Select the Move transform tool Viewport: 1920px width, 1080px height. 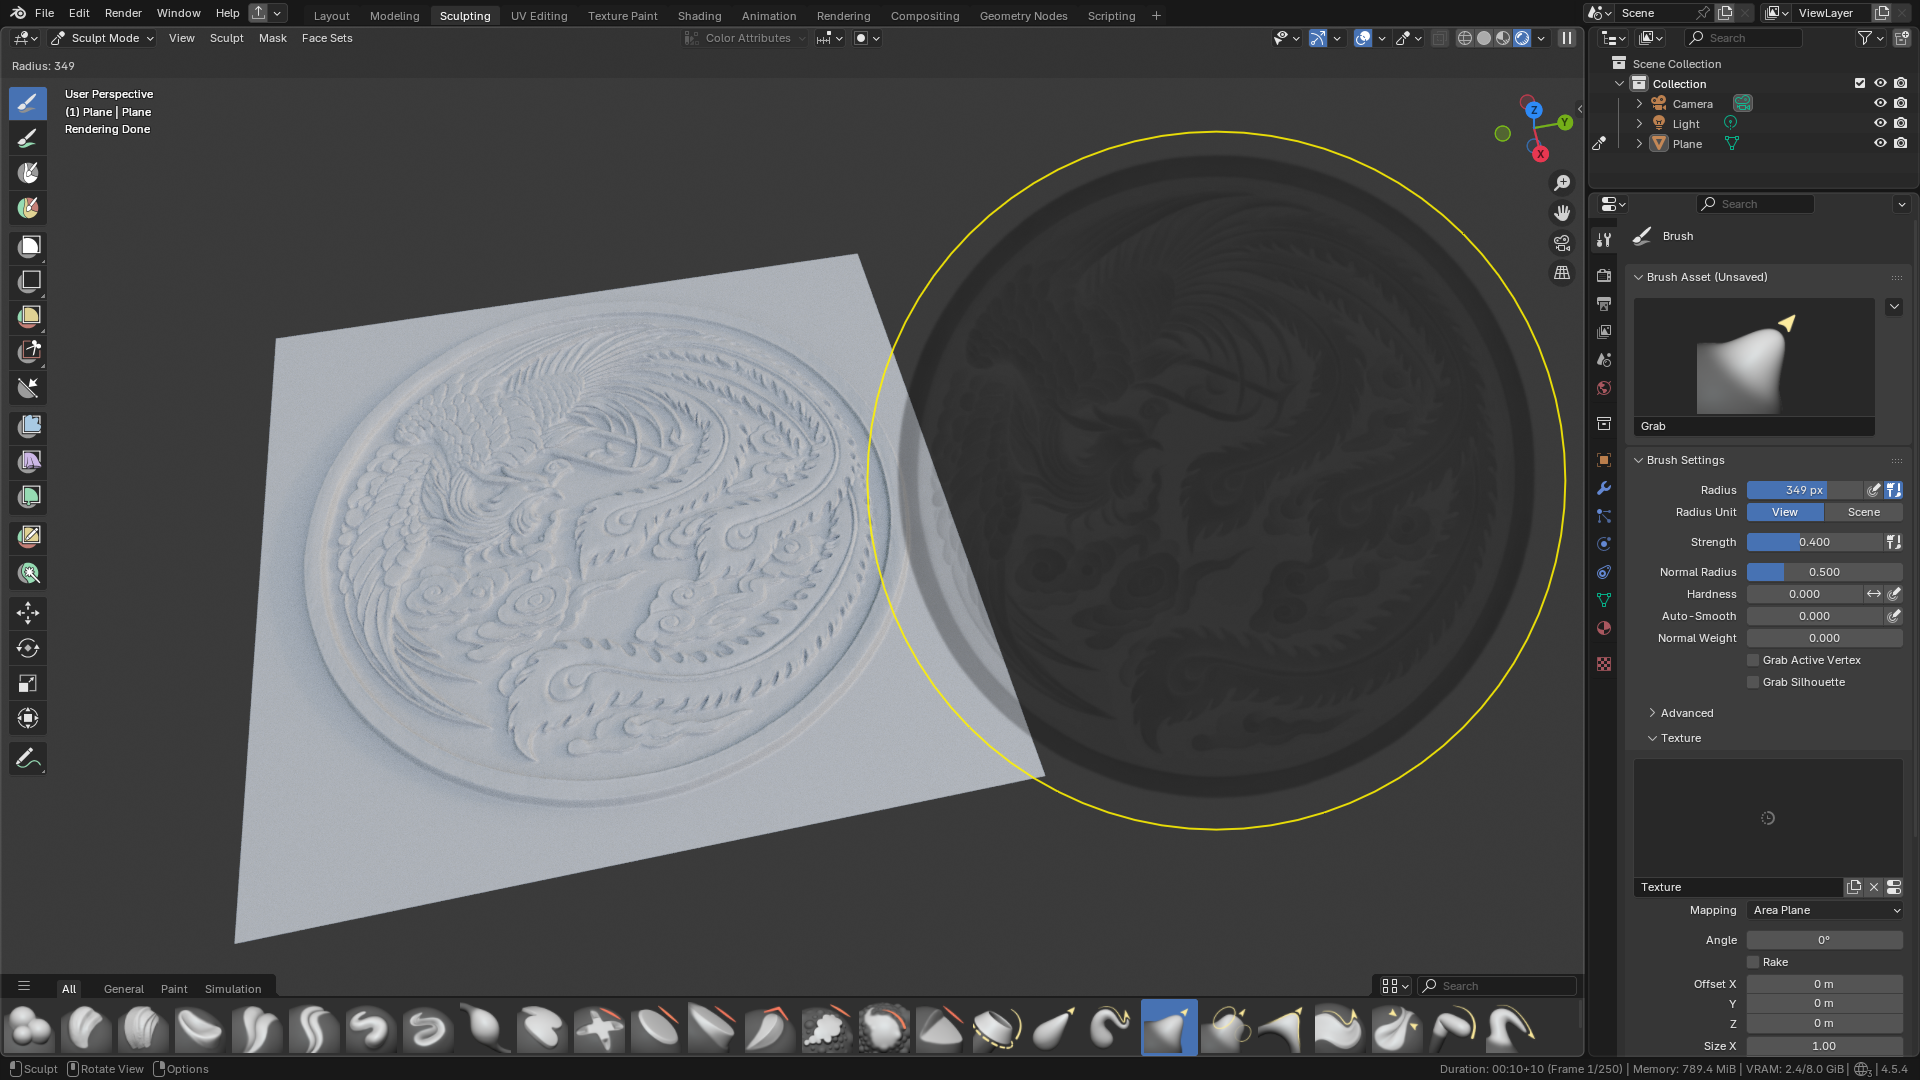(x=28, y=613)
